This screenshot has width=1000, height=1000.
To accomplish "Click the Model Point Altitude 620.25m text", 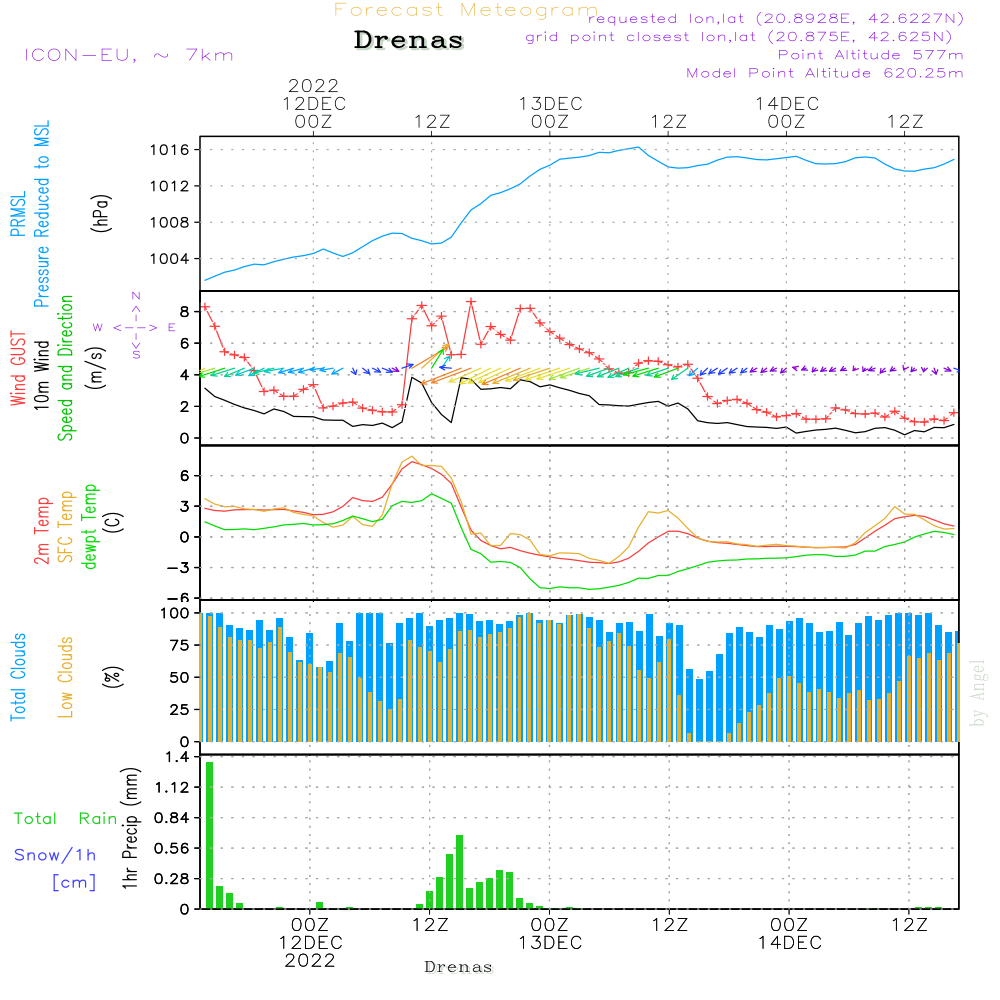I will click(x=825, y=72).
